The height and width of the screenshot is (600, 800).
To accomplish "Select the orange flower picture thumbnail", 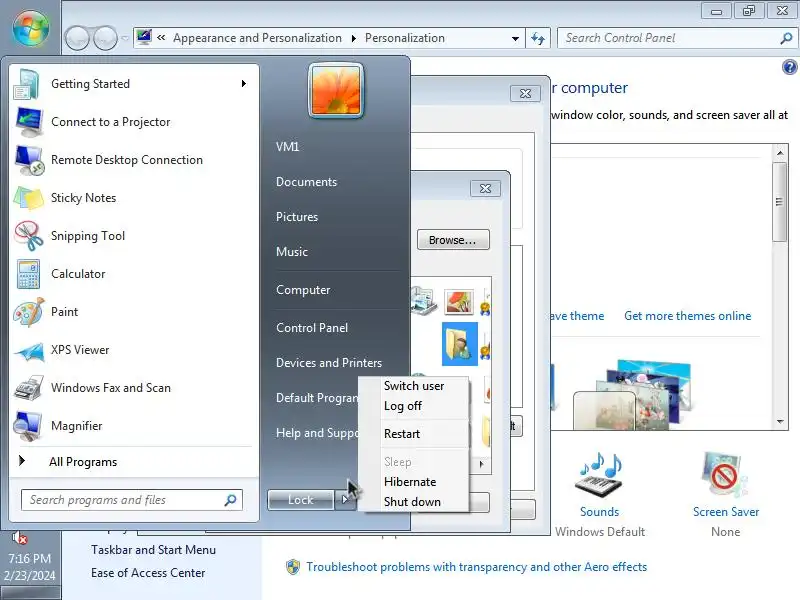I will [x=459, y=301].
